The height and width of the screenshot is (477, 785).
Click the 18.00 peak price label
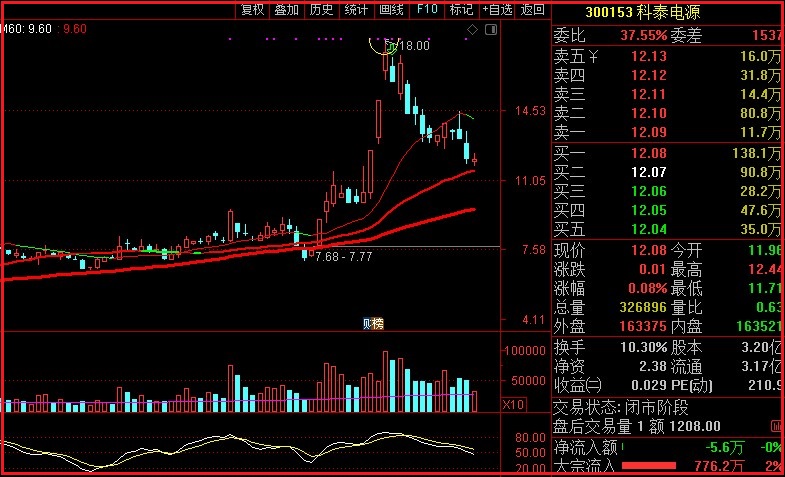coord(415,46)
